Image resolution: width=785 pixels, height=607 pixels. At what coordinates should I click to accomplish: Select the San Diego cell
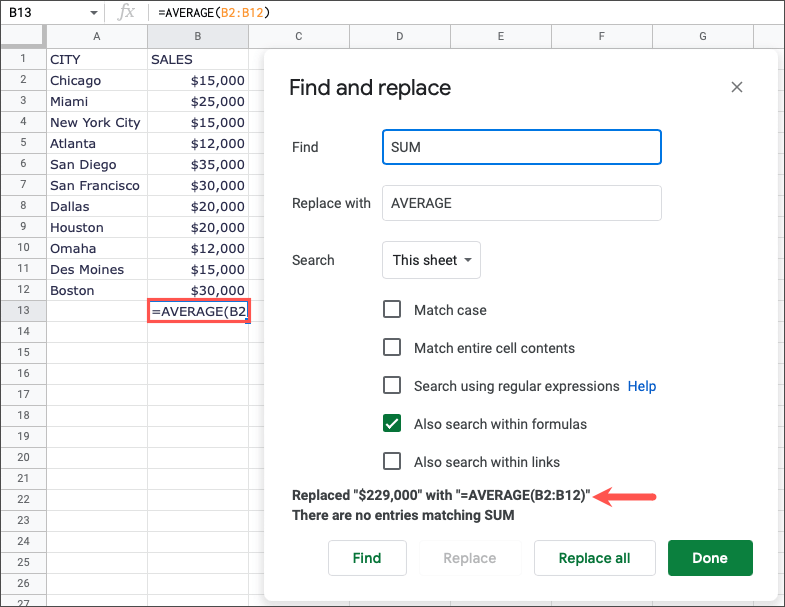(97, 164)
